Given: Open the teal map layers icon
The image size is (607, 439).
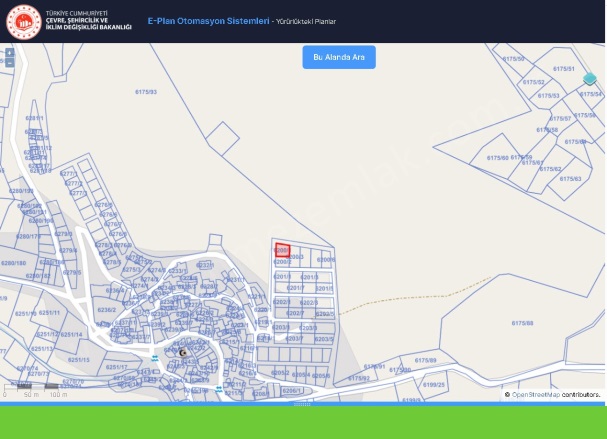Looking at the screenshot, I should tap(590, 80).
